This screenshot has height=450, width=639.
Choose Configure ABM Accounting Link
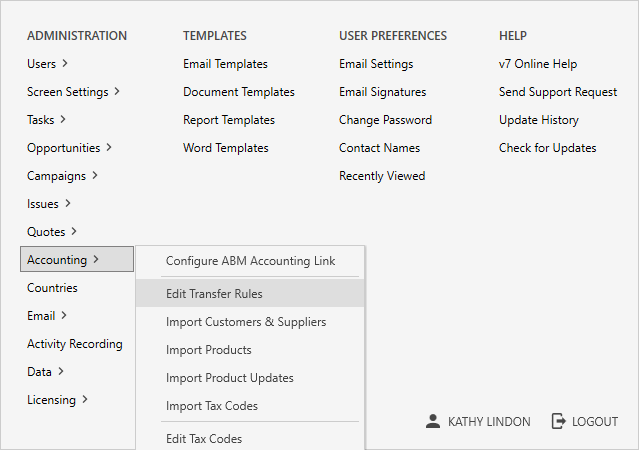250,261
